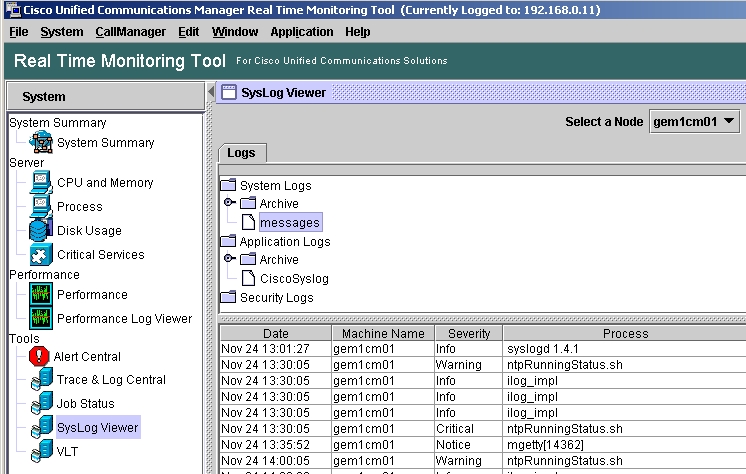Image resolution: width=746 pixels, height=474 pixels.
Task: Click the Performance Log Viewer graph icon
Action: [41, 318]
